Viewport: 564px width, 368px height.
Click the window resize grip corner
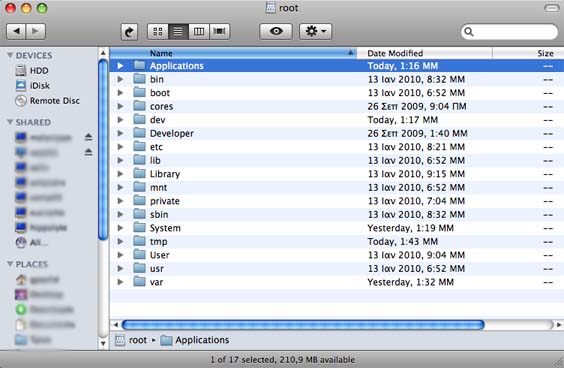pos(558,362)
